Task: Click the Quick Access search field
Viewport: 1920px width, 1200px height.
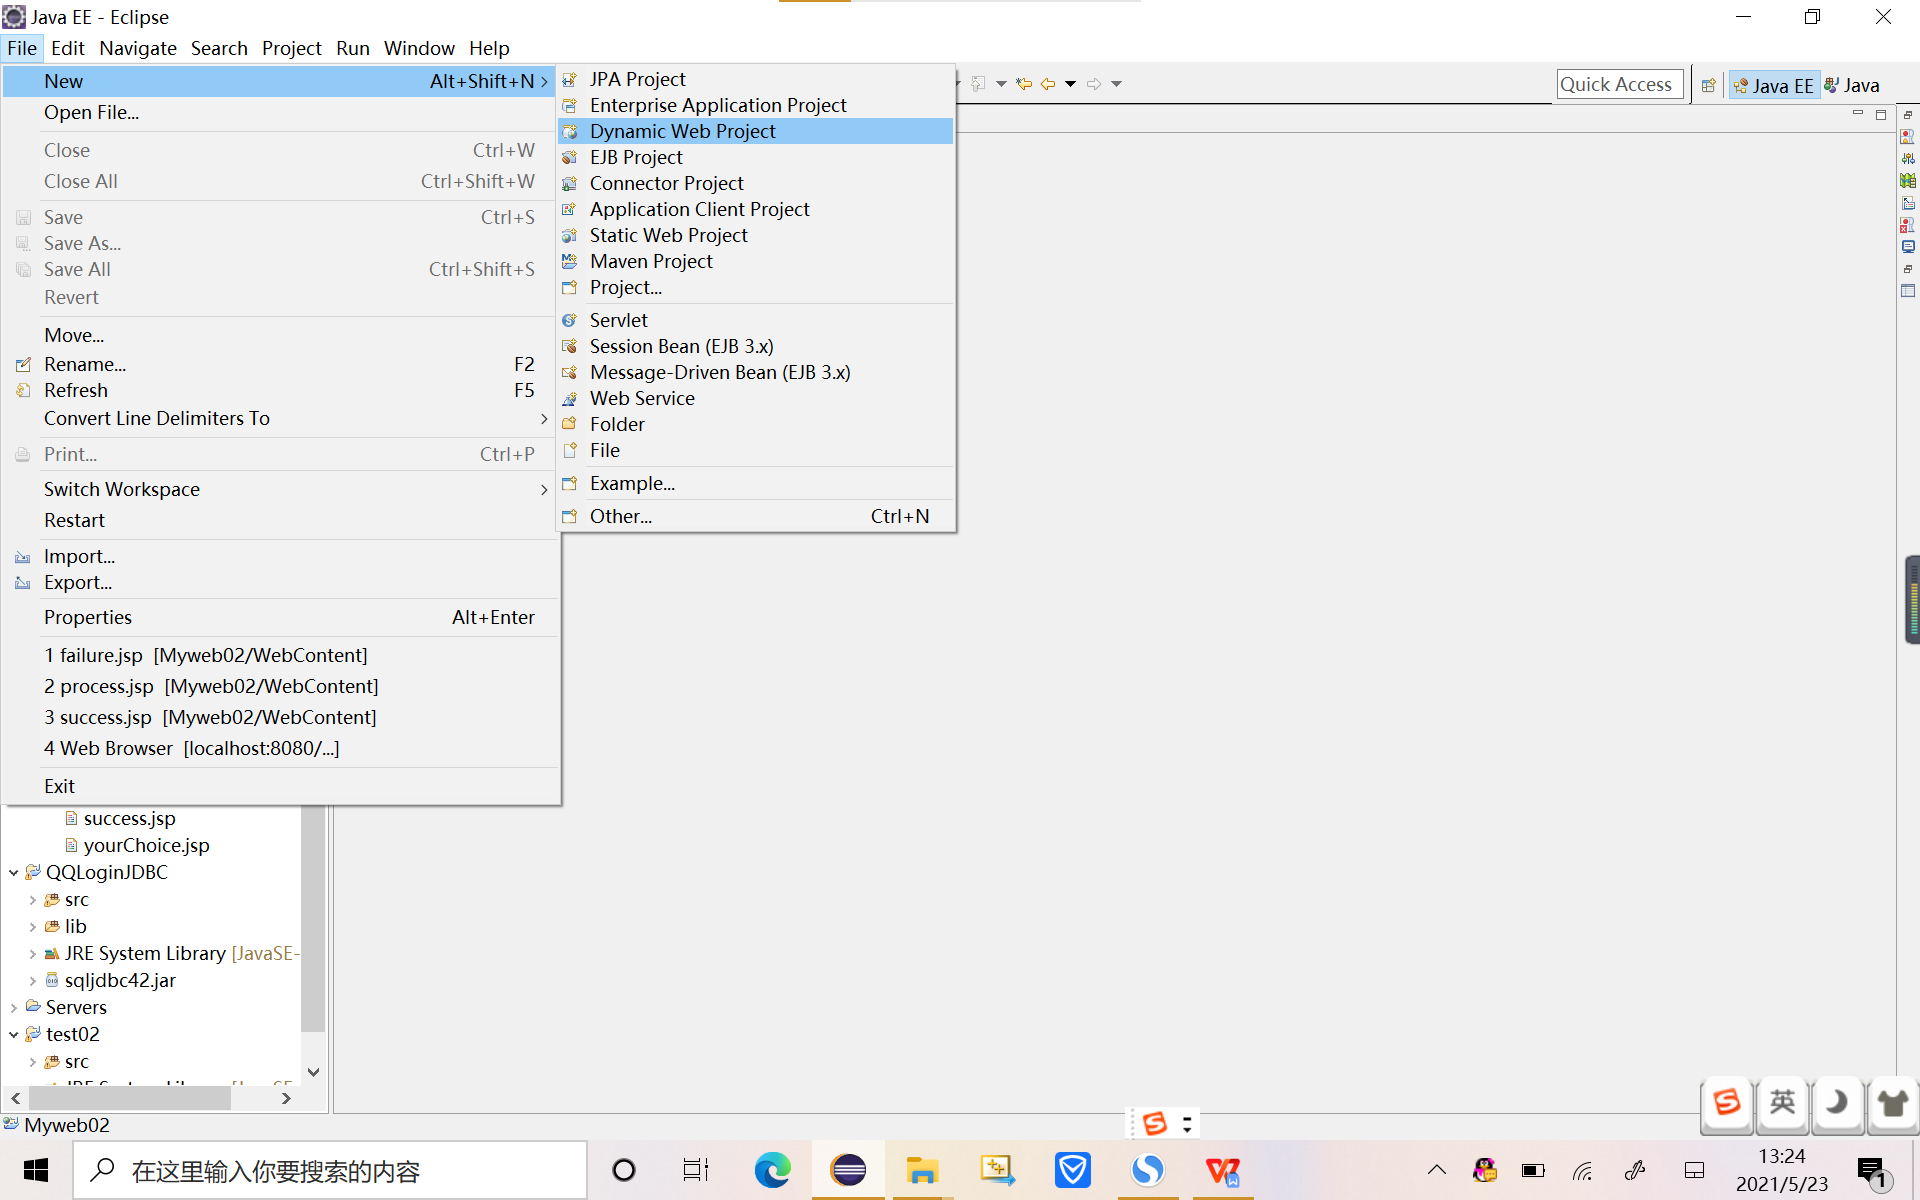Action: point(1618,84)
